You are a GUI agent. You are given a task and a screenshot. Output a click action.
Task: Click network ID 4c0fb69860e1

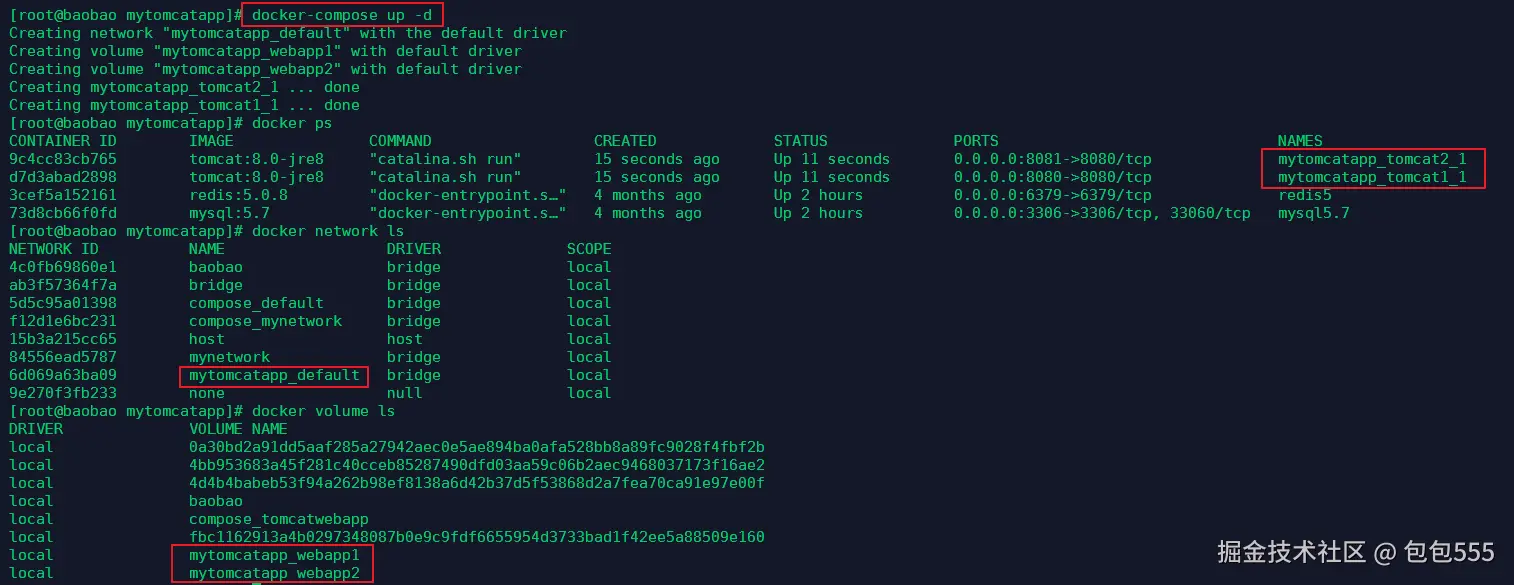[x=62, y=267]
